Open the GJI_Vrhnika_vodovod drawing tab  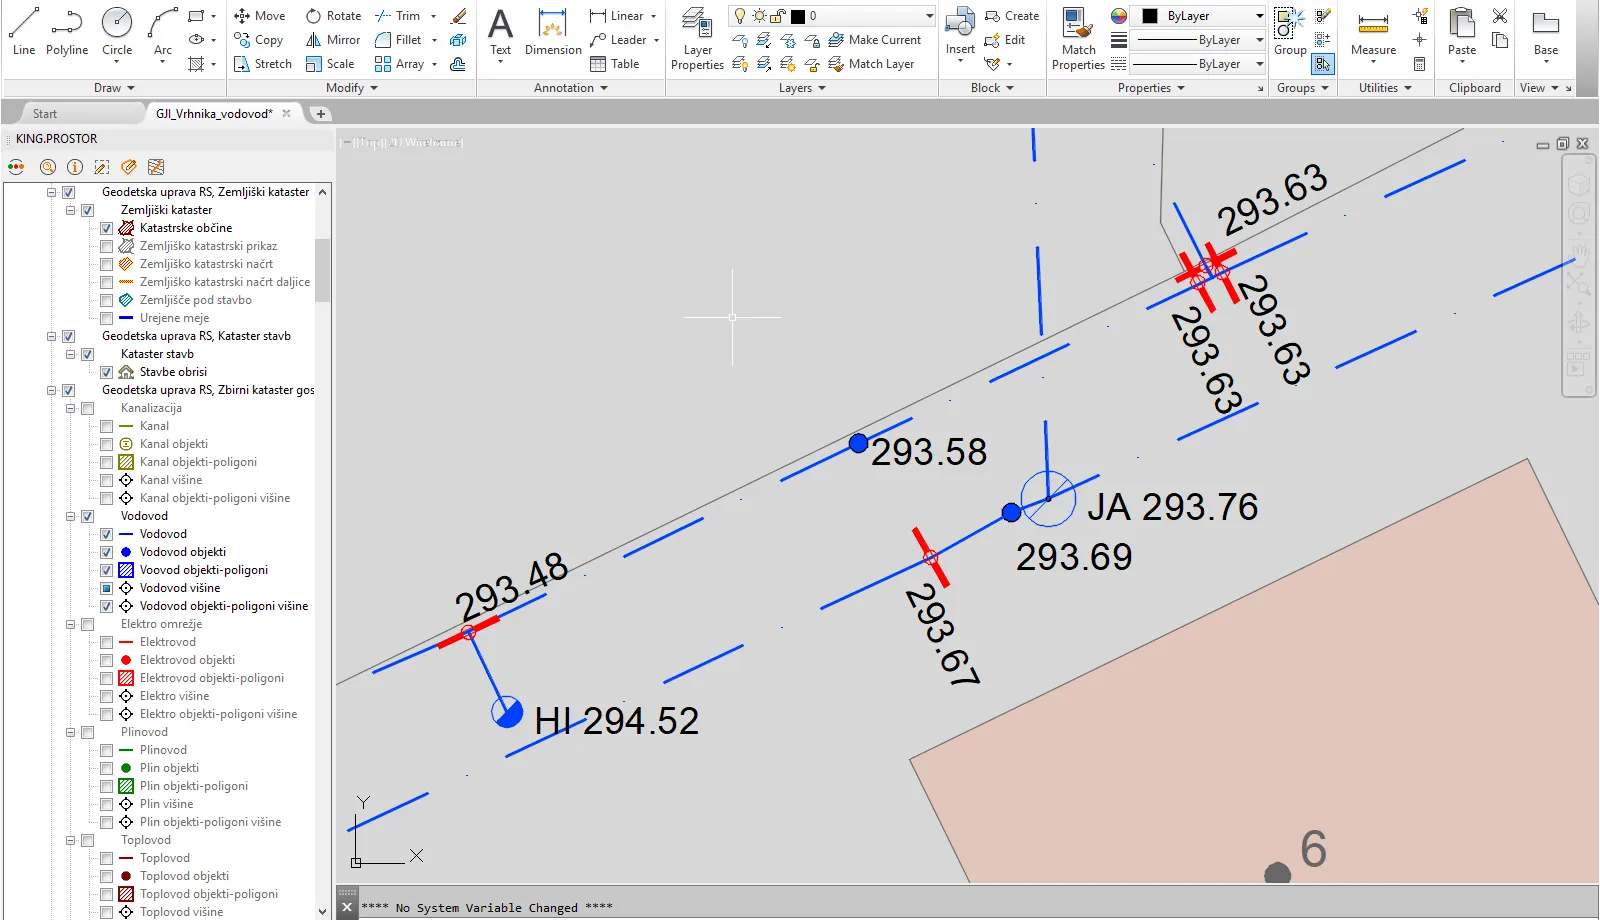214,114
